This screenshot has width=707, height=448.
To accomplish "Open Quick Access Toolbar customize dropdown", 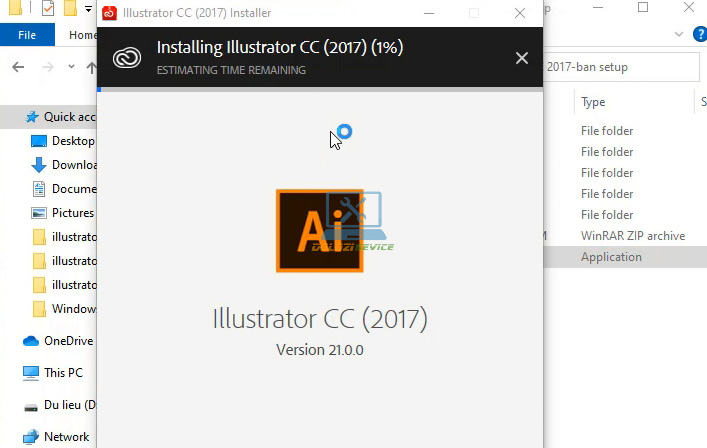I will [88, 8].
